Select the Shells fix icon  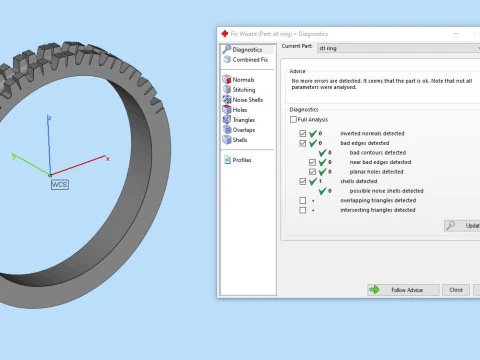227,139
